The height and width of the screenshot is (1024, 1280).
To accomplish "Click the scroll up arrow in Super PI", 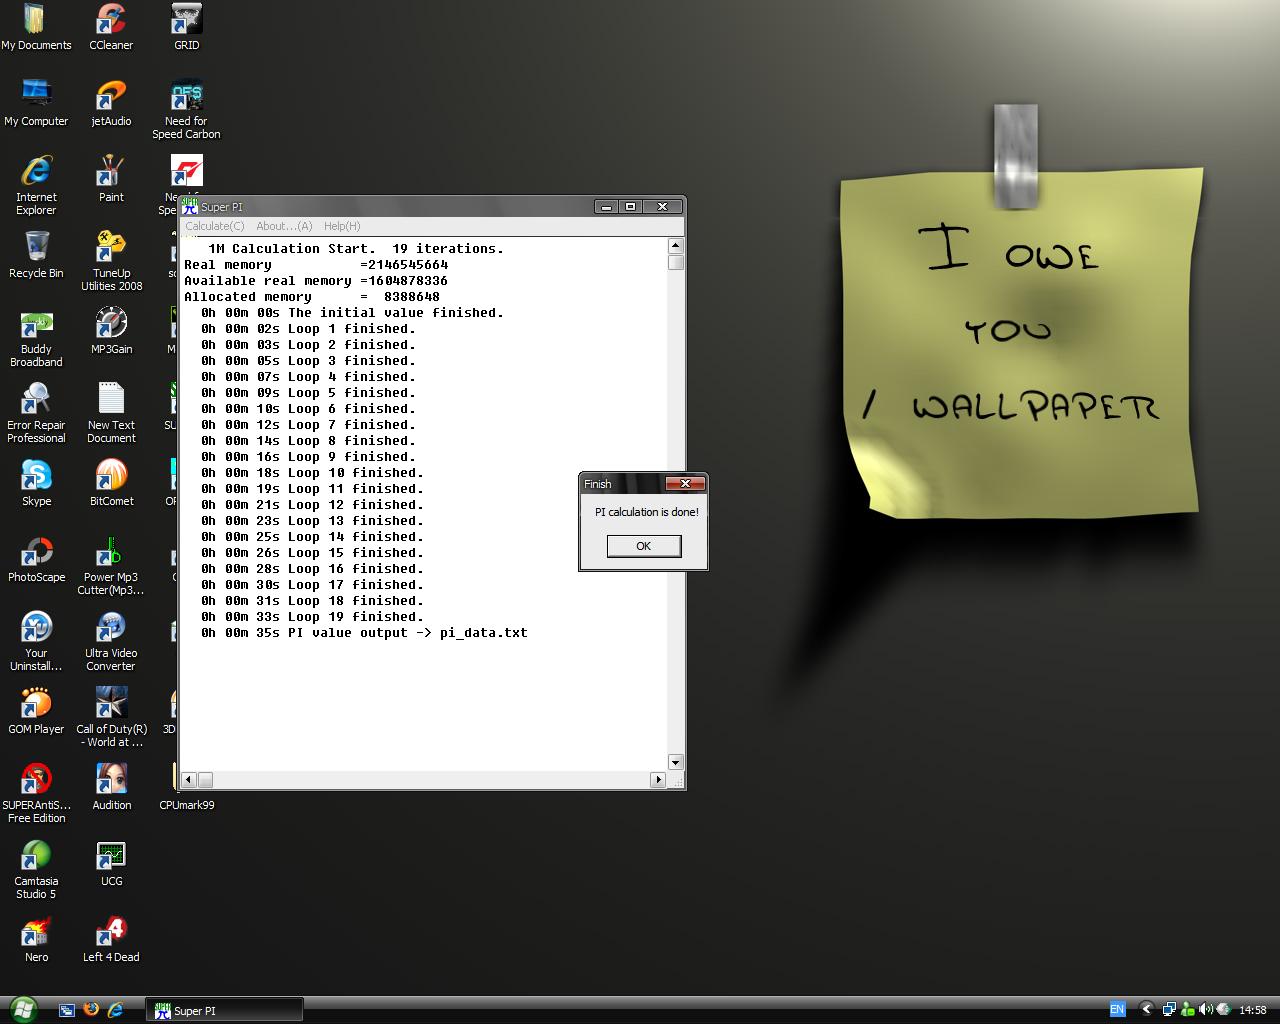I will (675, 246).
